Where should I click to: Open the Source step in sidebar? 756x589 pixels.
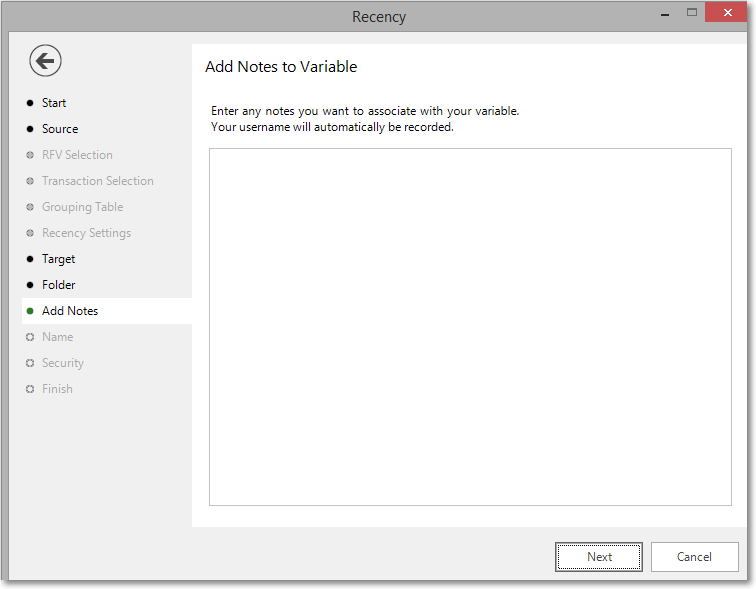pyautogui.click(x=60, y=129)
